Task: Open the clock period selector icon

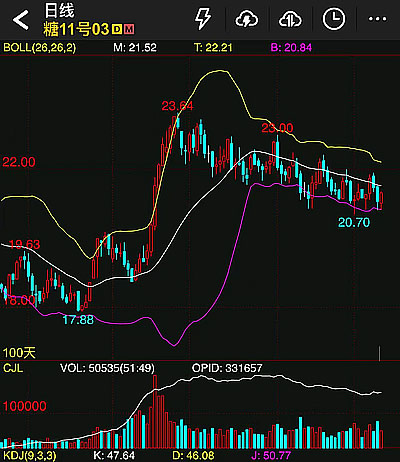Action: pyautogui.click(x=333, y=19)
